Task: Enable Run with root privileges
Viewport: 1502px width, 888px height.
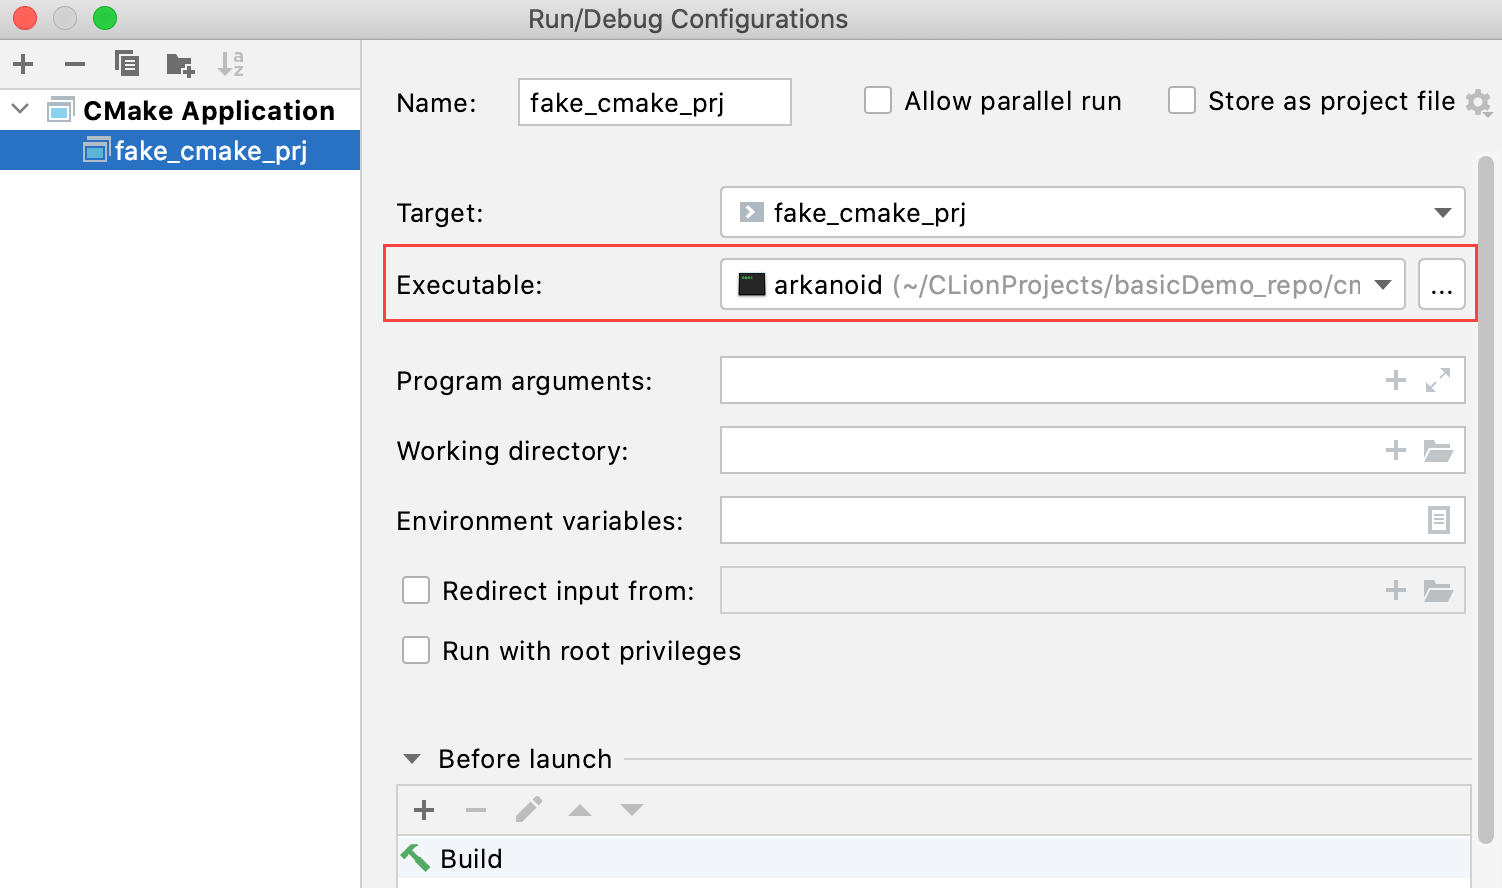Action: pyautogui.click(x=415, y=650)
